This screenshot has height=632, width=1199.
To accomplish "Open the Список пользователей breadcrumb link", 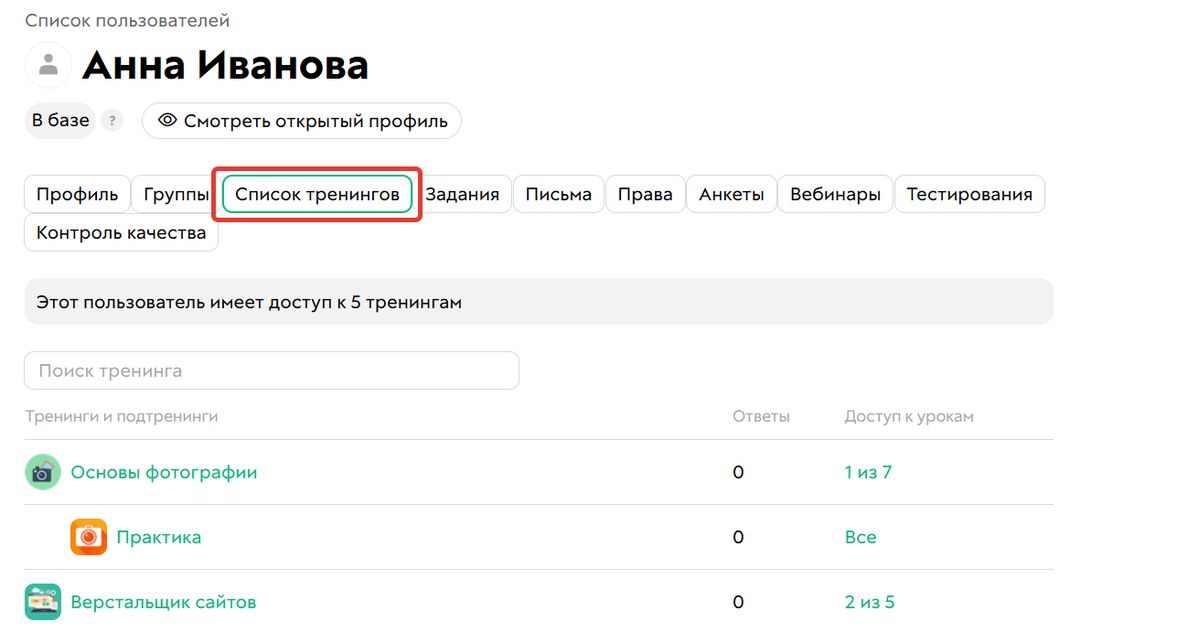I will 128,20.
